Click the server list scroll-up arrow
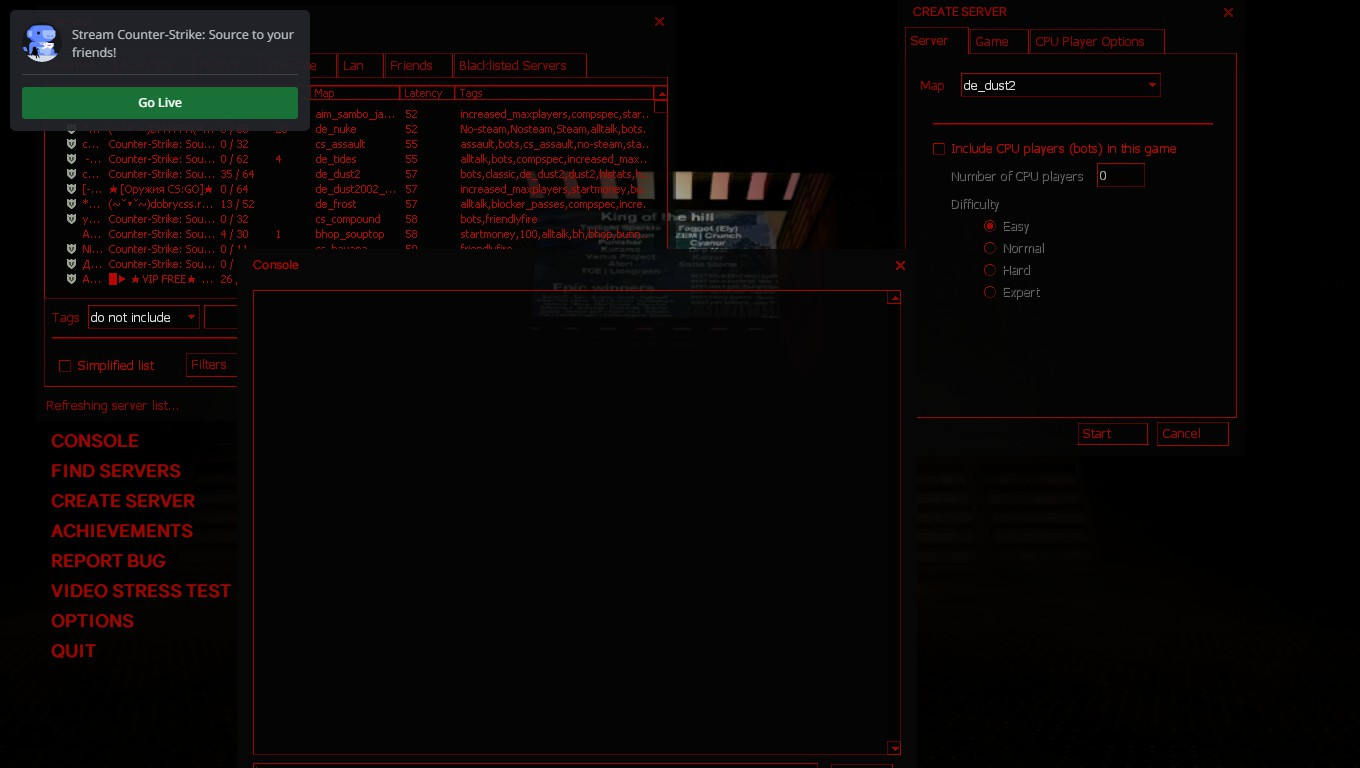This screenshot has width=1360, height=768. 660,93
